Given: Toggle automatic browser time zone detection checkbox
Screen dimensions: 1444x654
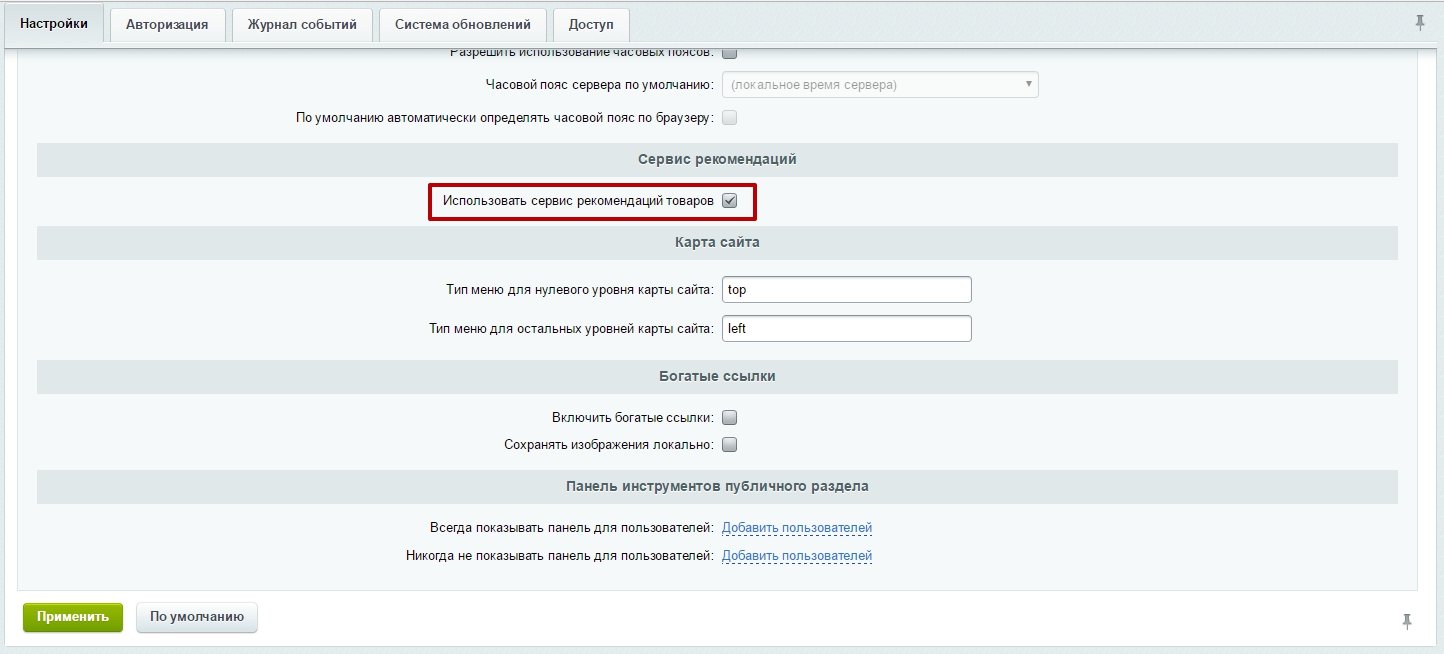Looking at the screenshot, I should [x=730, y=118].
